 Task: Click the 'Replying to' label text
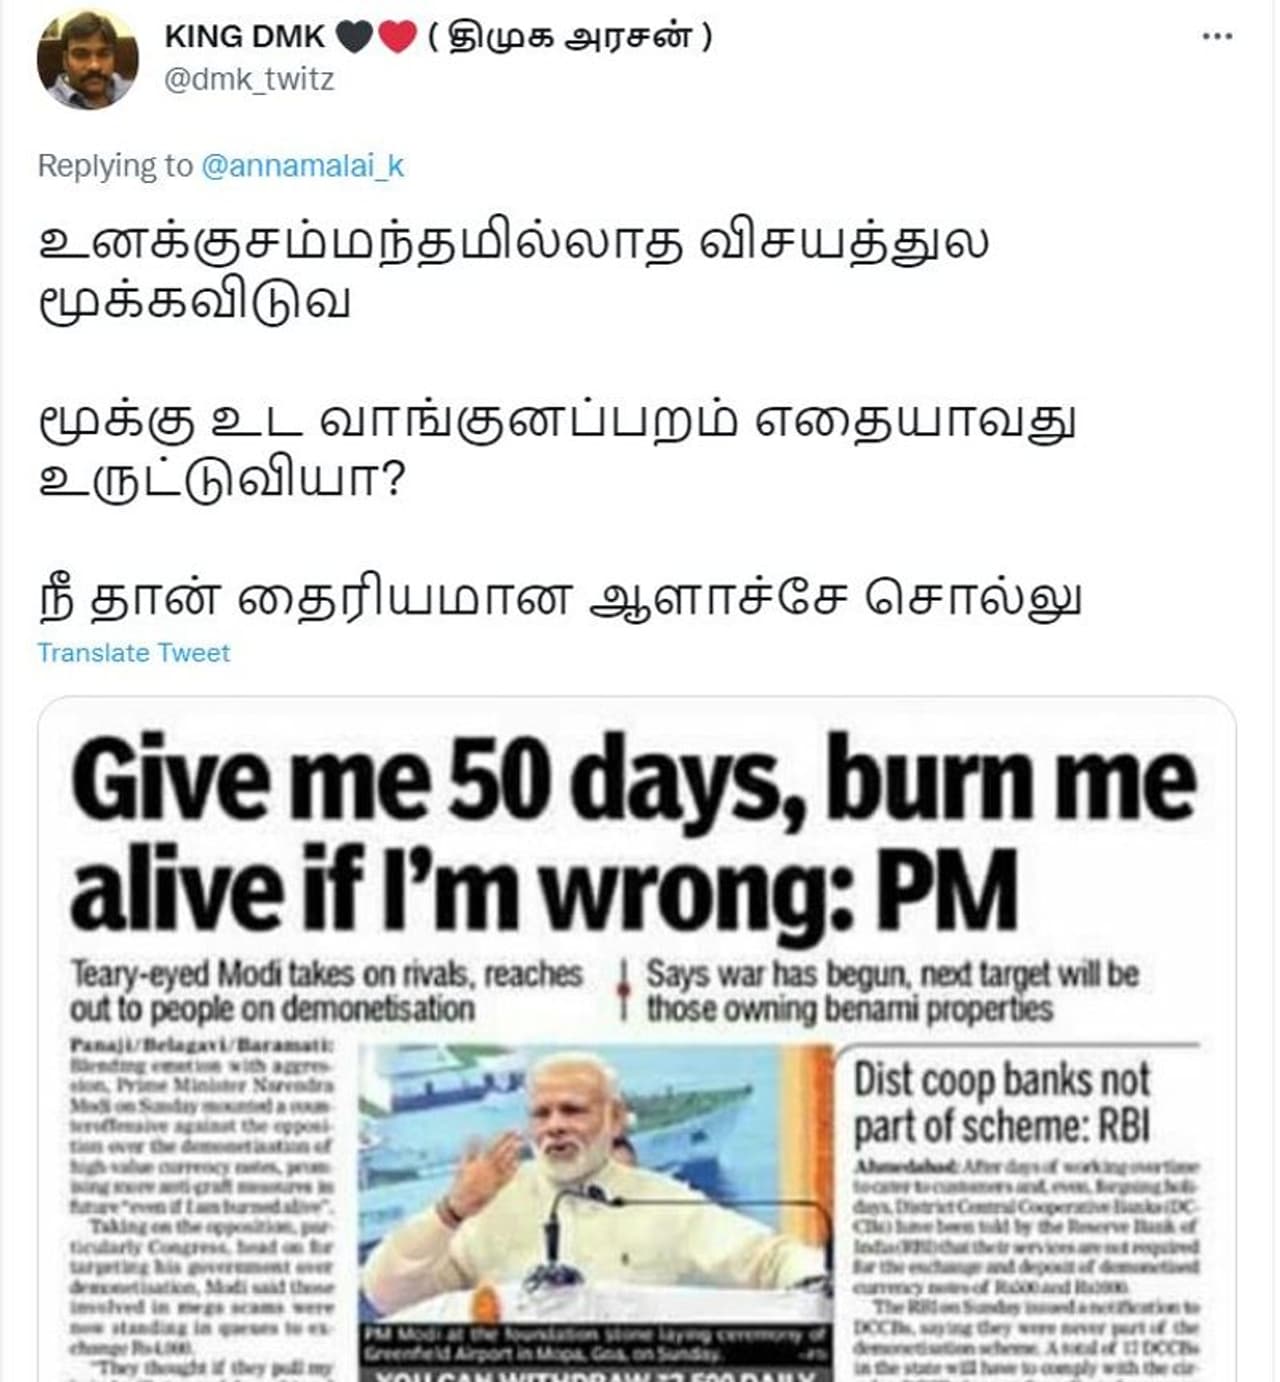tap(115, 166)
